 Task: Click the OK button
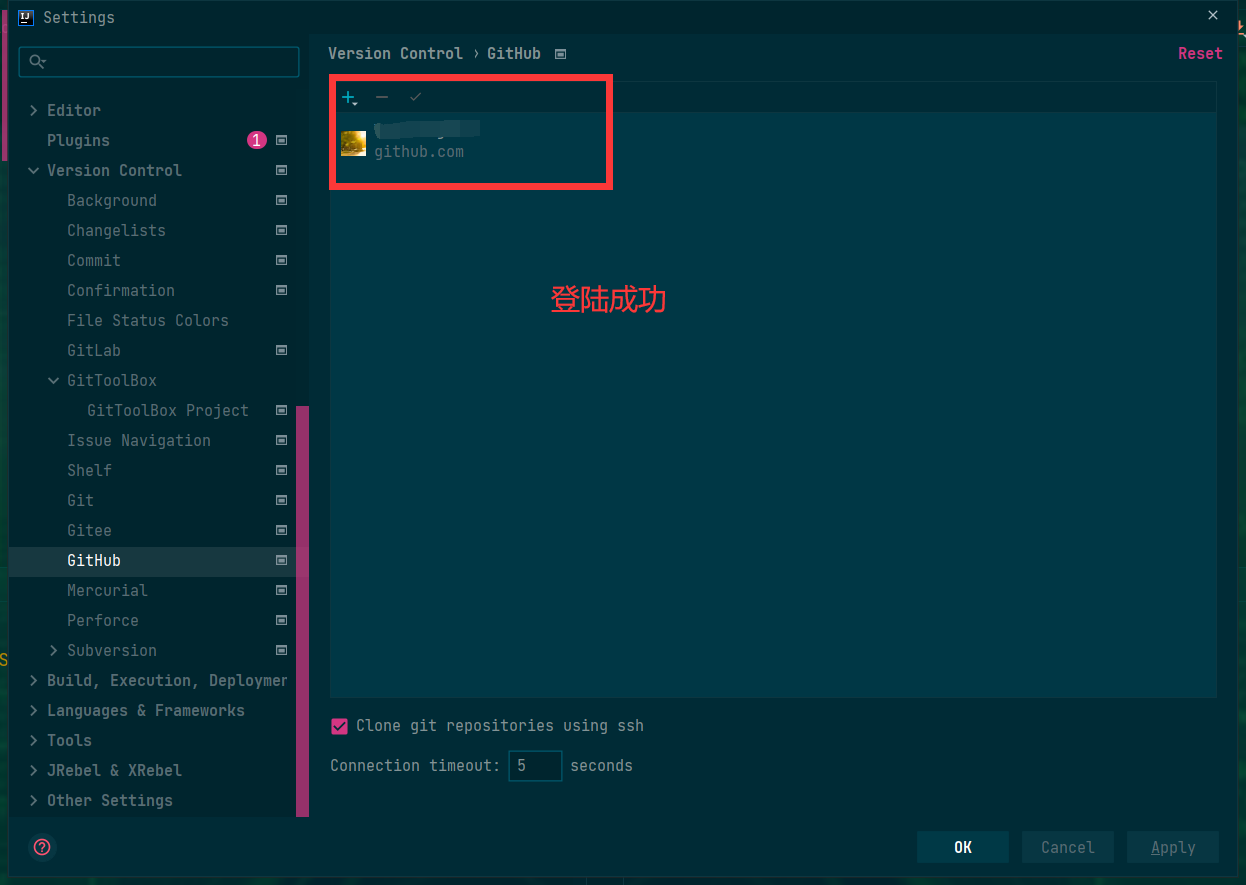tap(963, 847)
